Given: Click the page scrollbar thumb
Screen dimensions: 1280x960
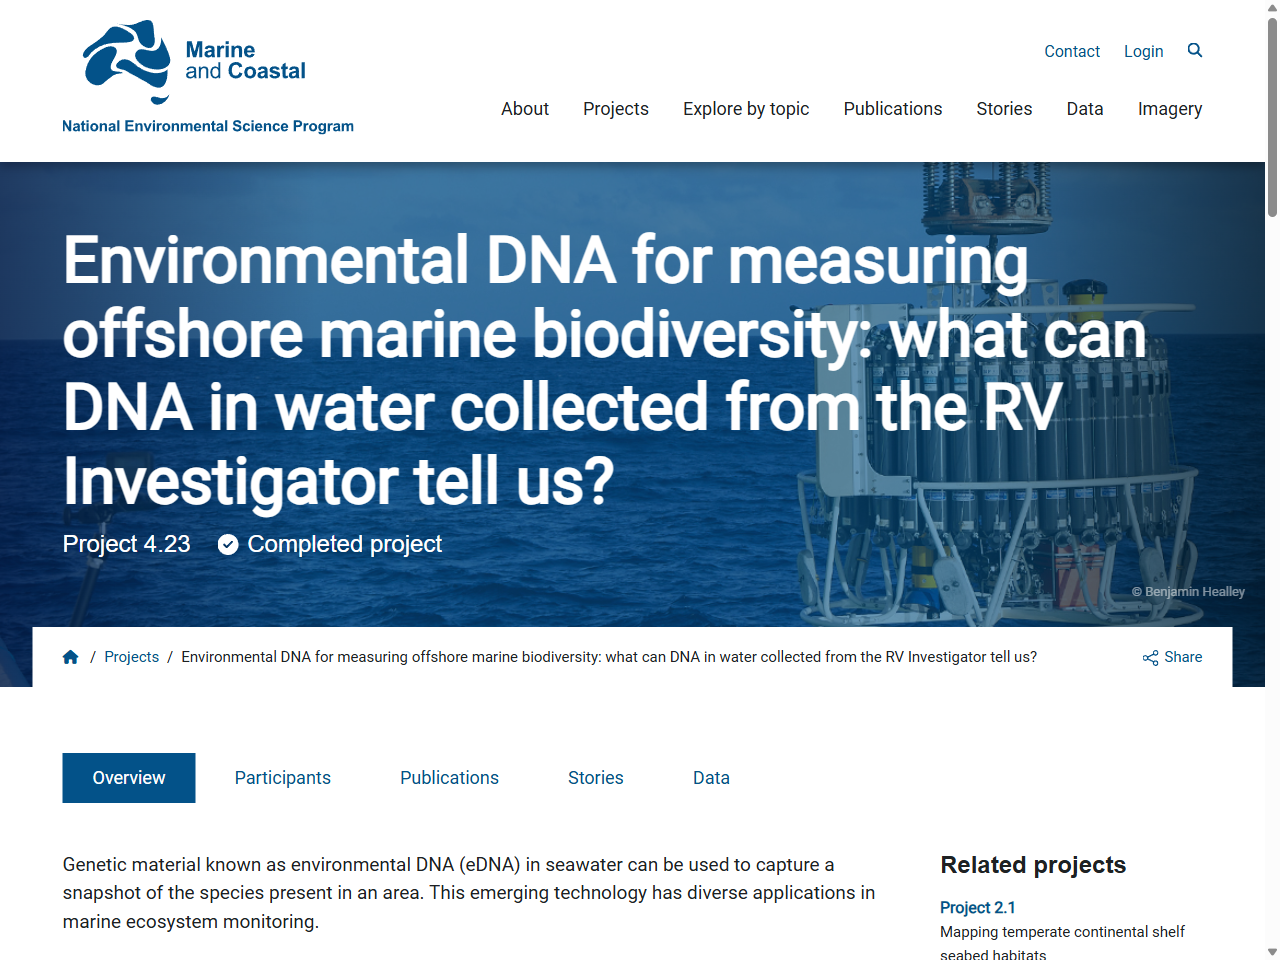Looking at the screenshot, I should [1272, 116].
